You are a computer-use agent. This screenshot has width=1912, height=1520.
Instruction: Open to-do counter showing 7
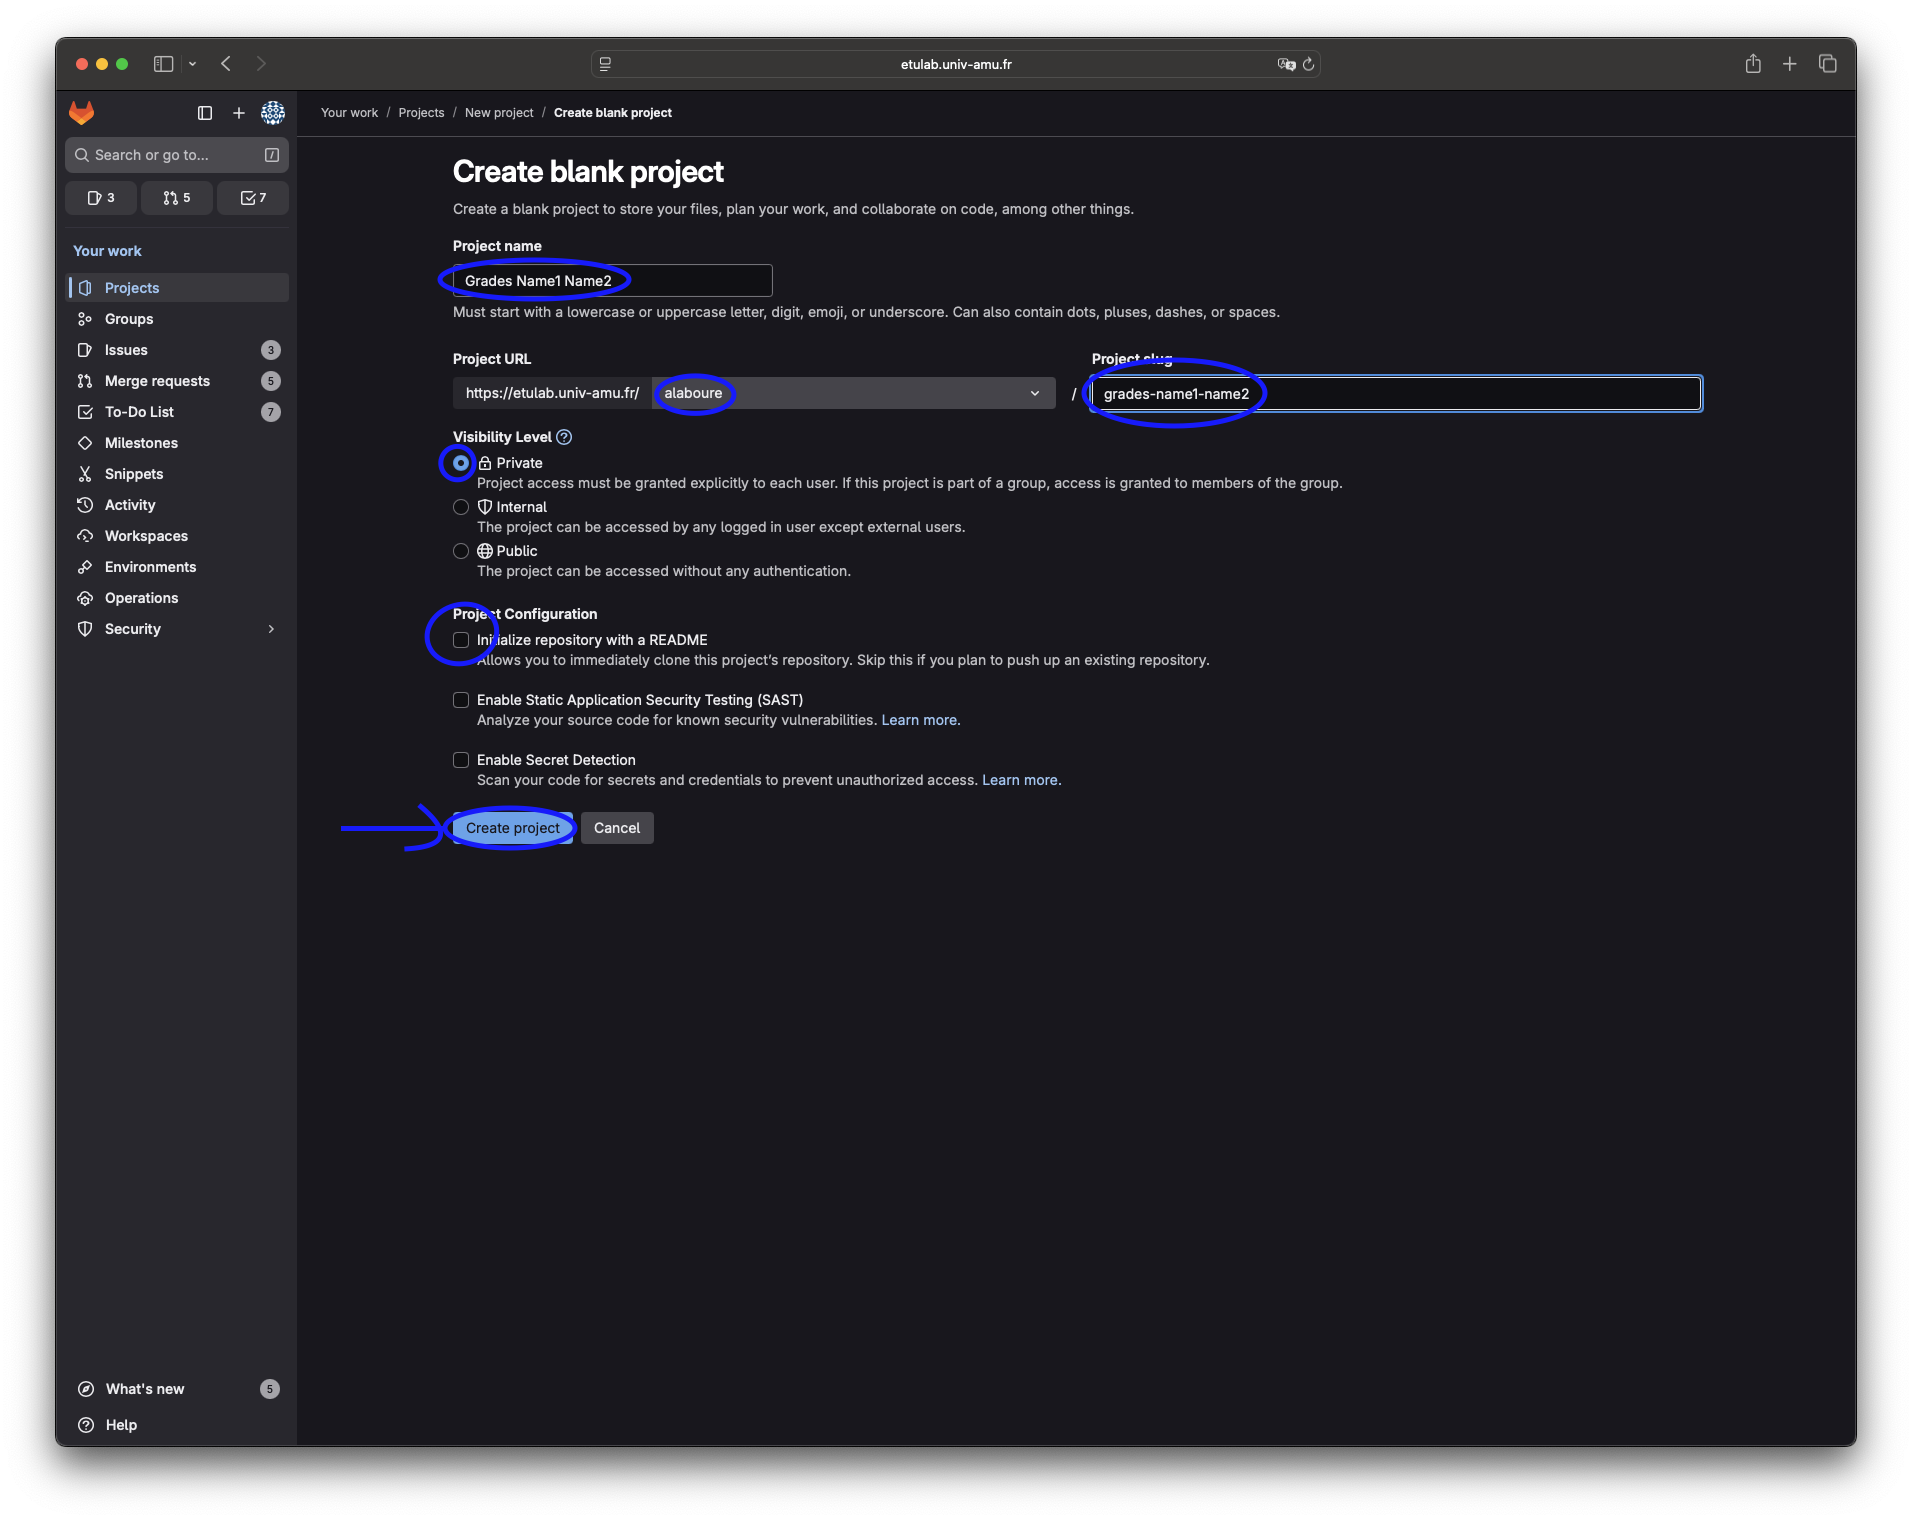click(x=253, y=198)
